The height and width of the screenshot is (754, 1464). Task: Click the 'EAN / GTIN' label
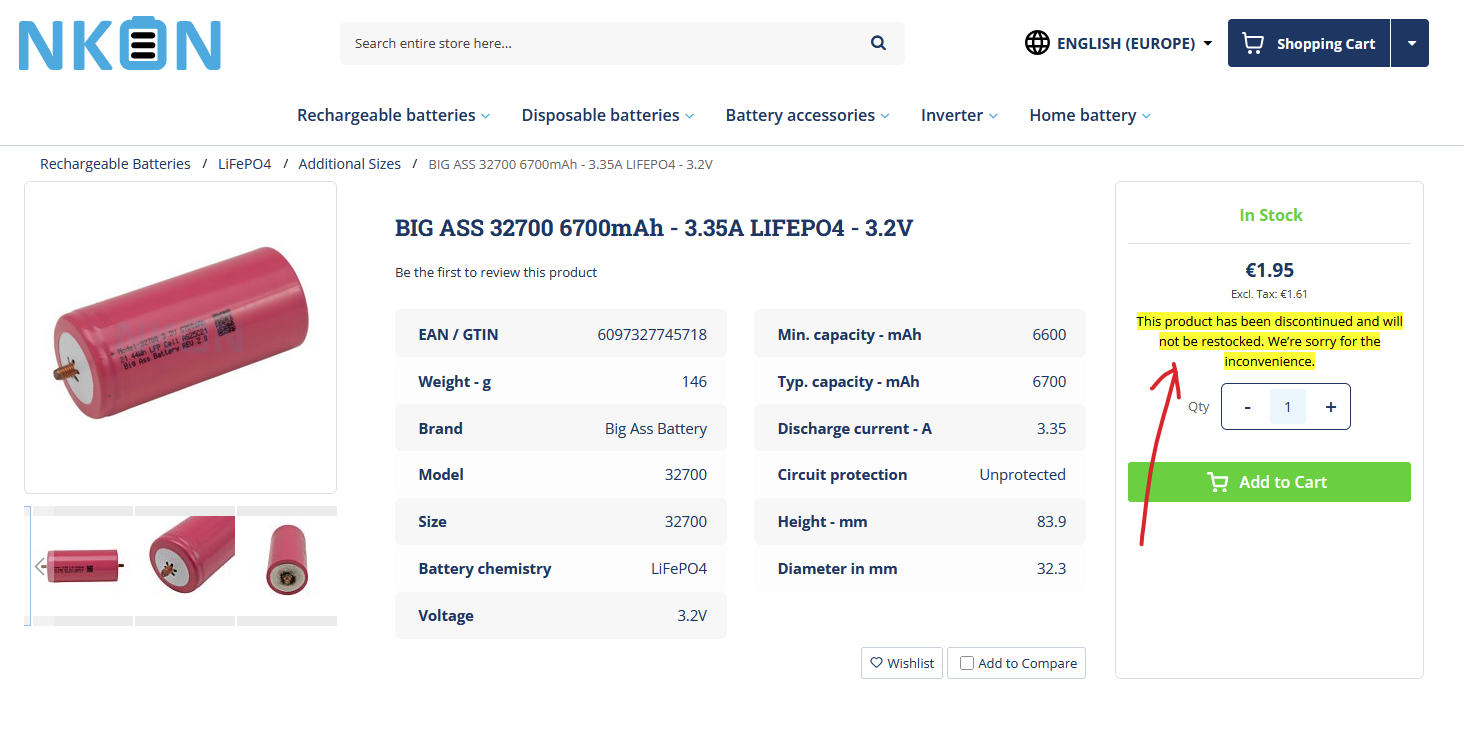(458, 335)
